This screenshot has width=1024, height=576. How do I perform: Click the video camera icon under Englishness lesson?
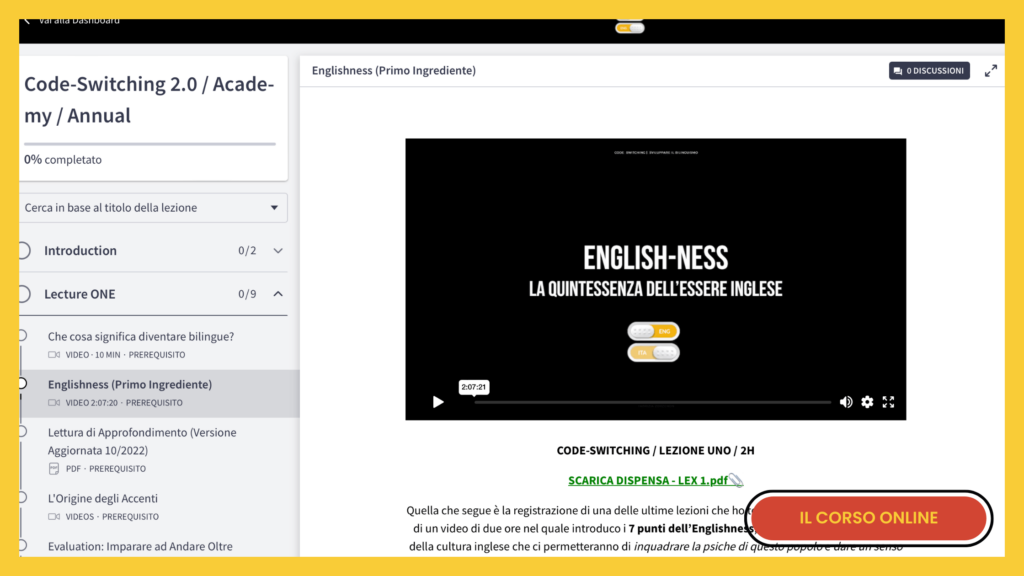pyautogui.click(x=54, y=403)
